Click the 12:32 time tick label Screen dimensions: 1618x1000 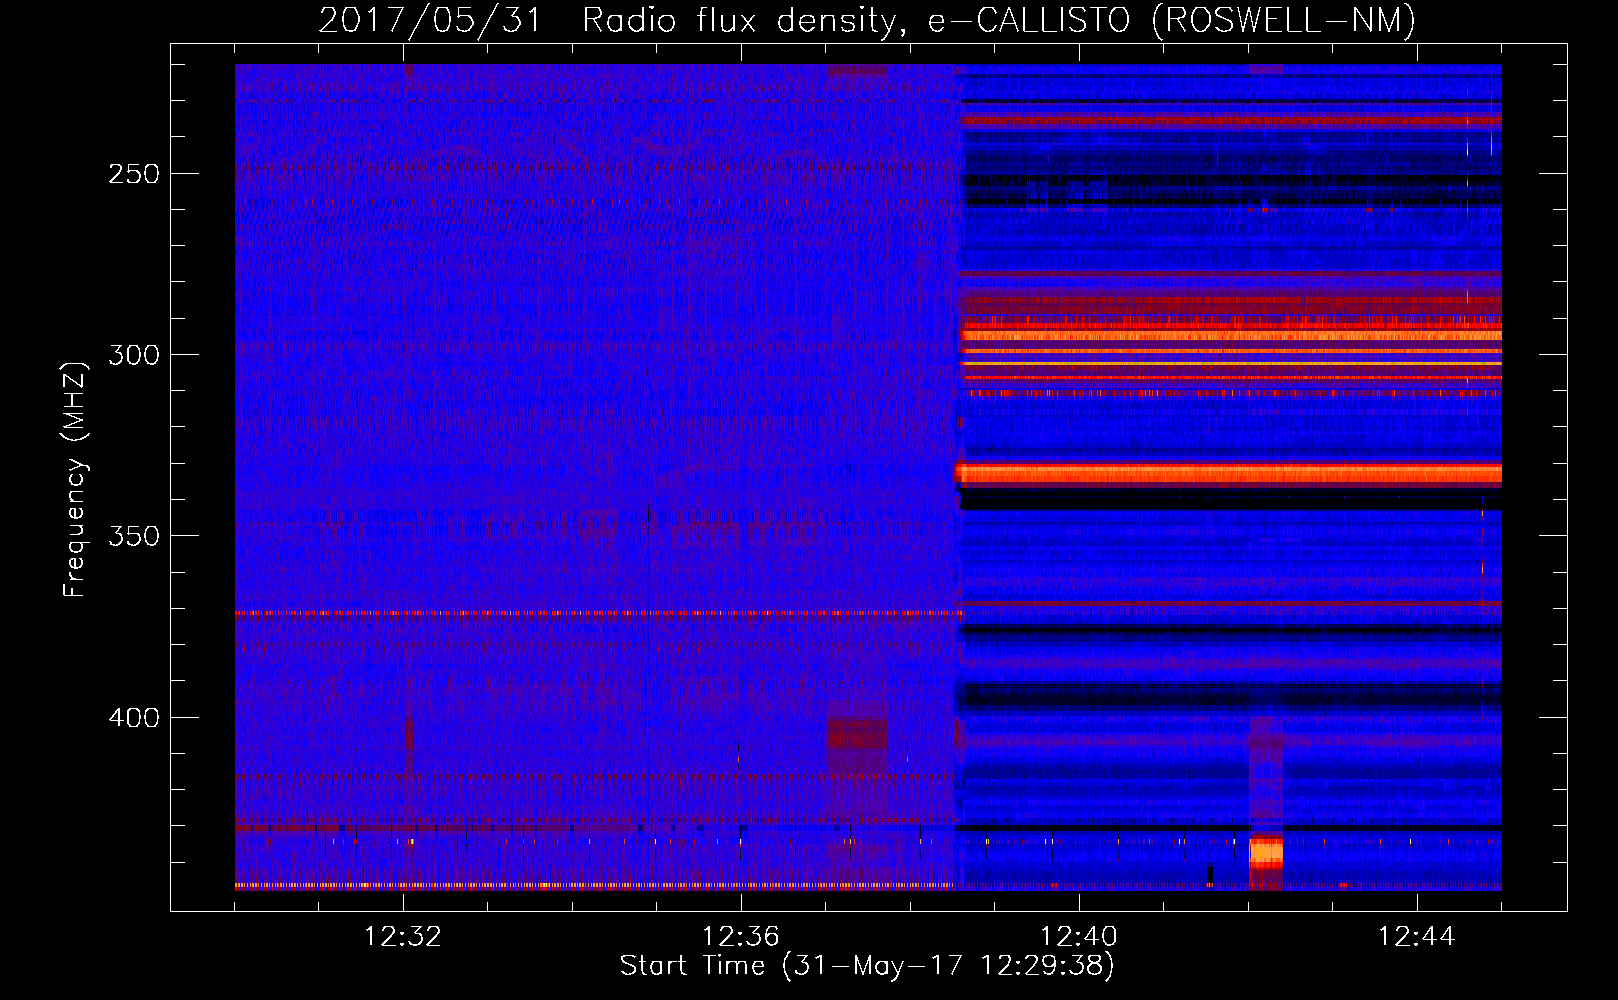(x=403, y=937)
